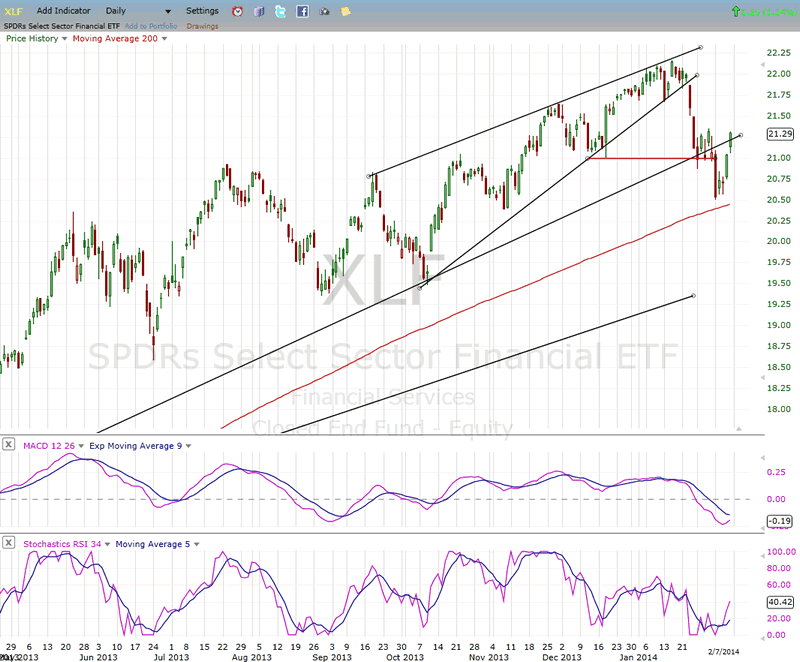The width and height of the screenshot is (800, 662).
Task: Close the MACD indicator pane with X
Action: pos(8,445)
